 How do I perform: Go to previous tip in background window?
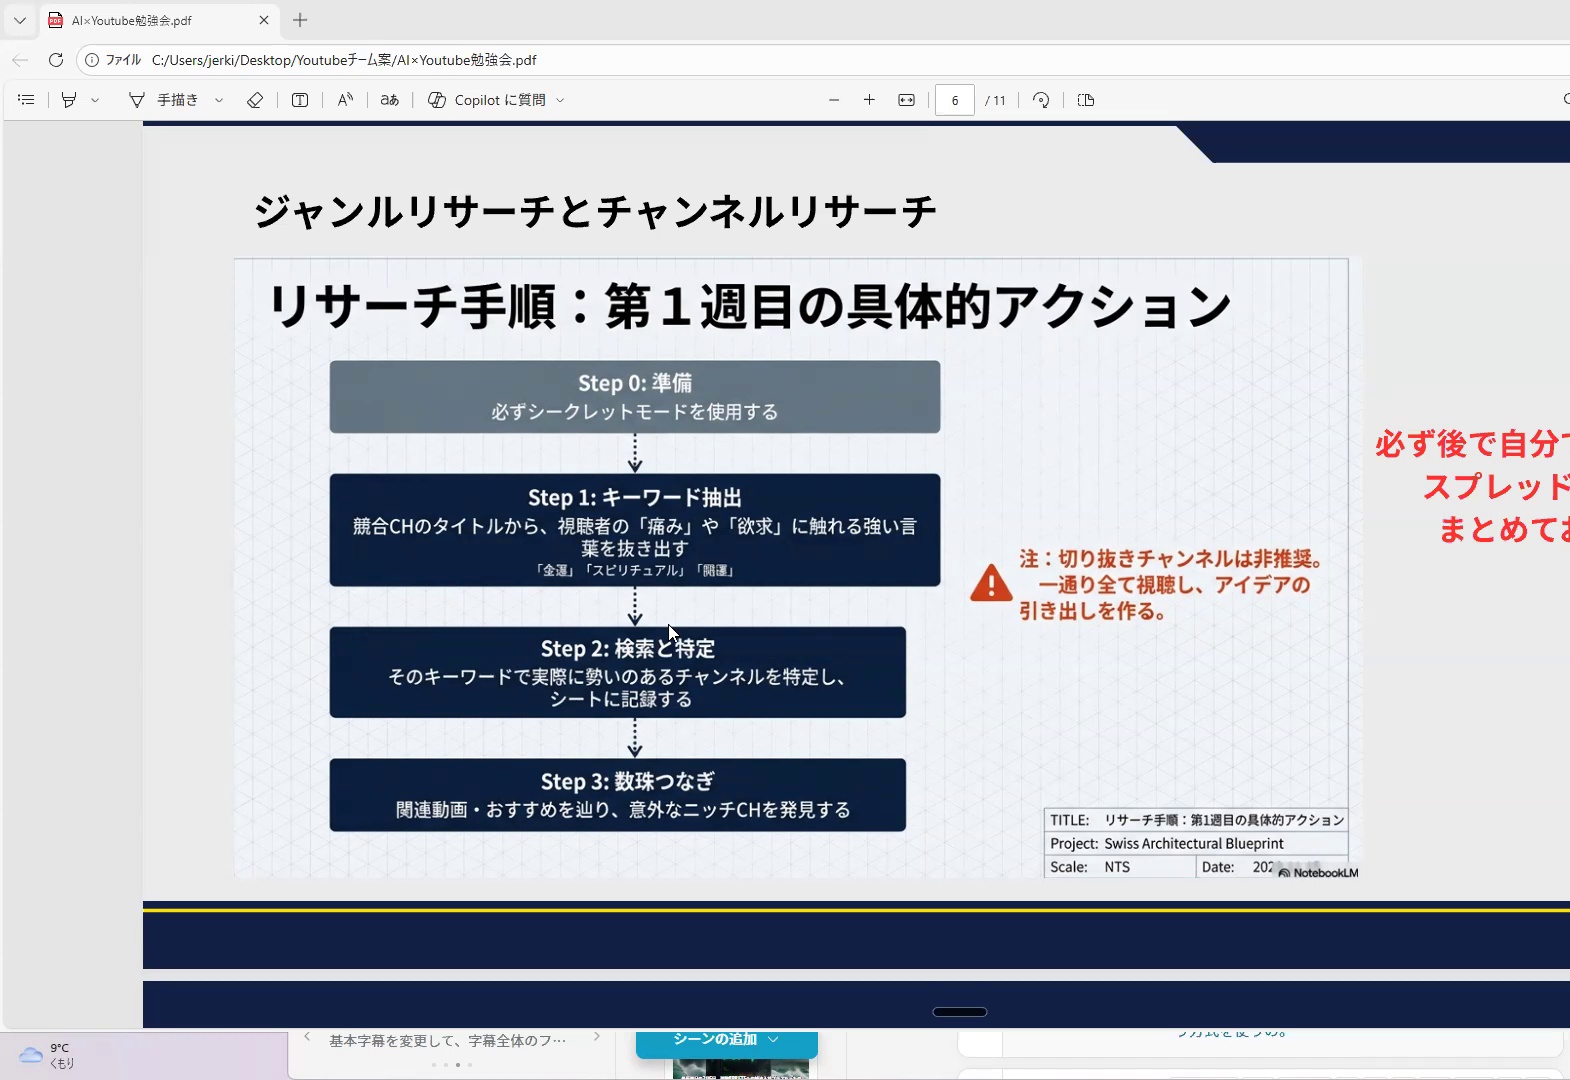(x=307, y=1037)
